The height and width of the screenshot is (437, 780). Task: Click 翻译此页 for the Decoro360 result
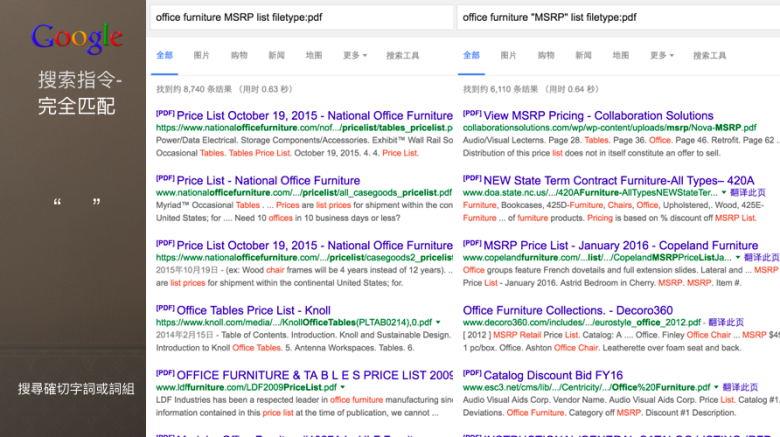[x=726, y=322]
